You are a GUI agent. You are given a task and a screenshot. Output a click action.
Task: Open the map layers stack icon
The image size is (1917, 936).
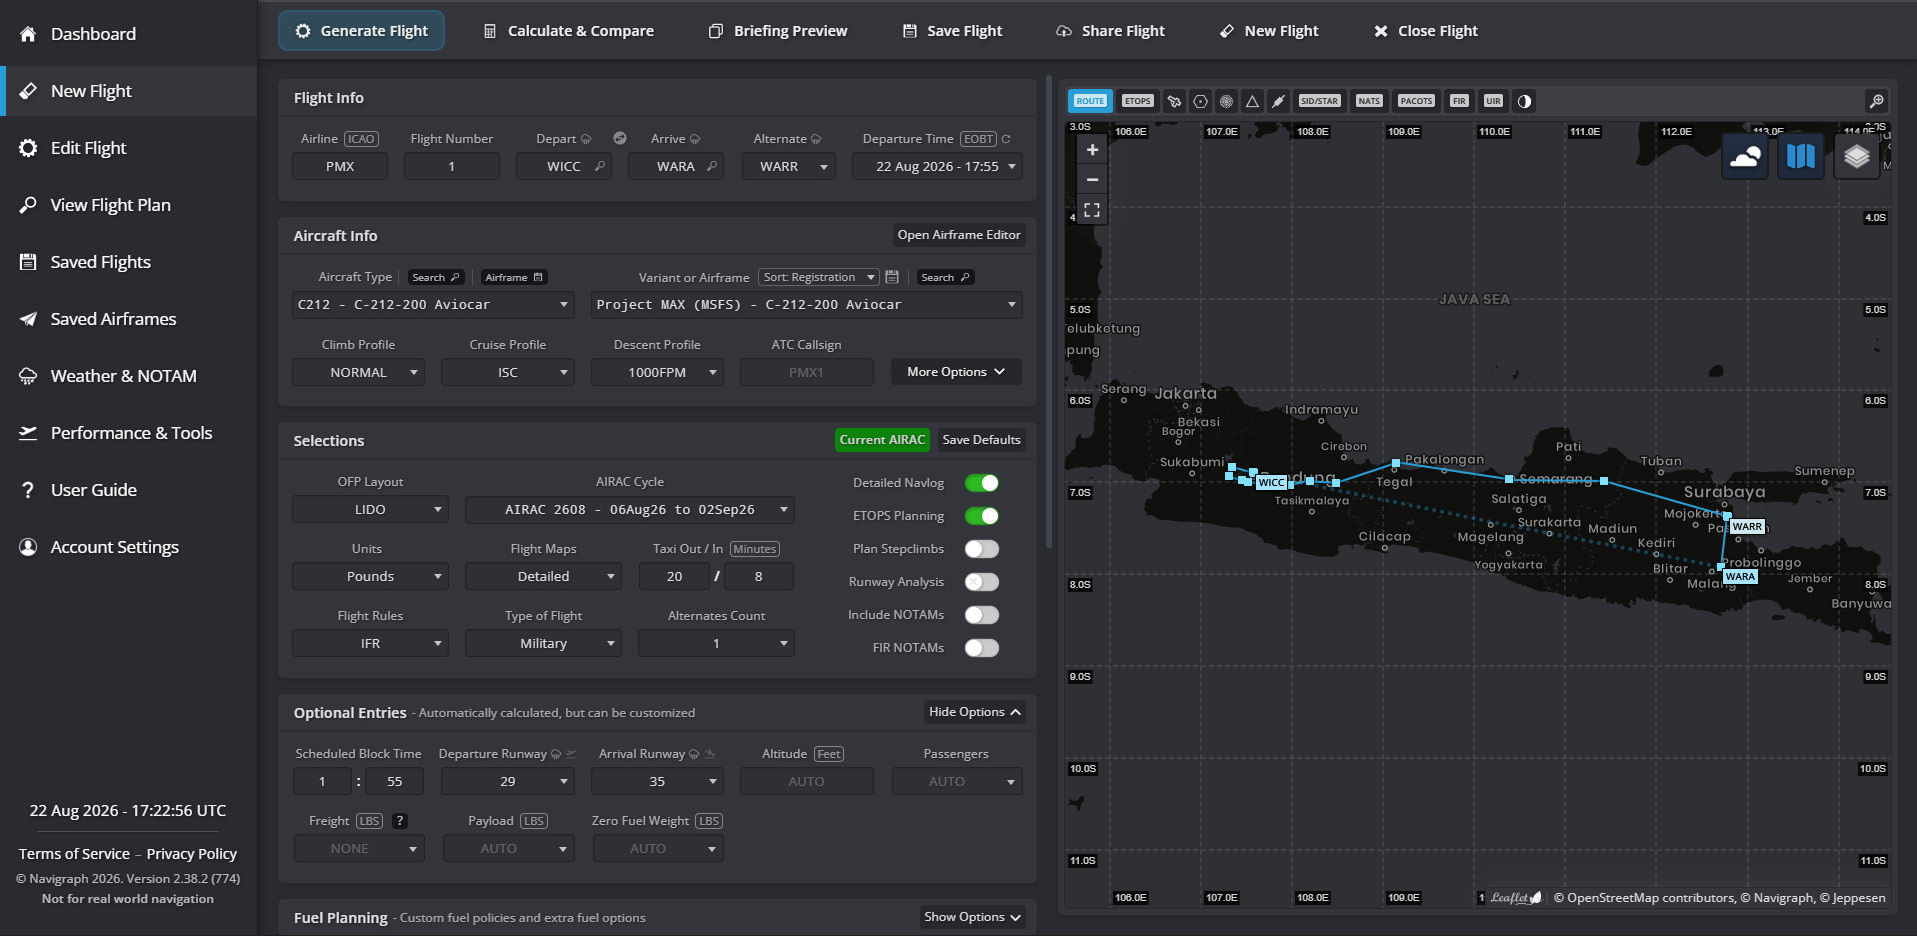1857,157
